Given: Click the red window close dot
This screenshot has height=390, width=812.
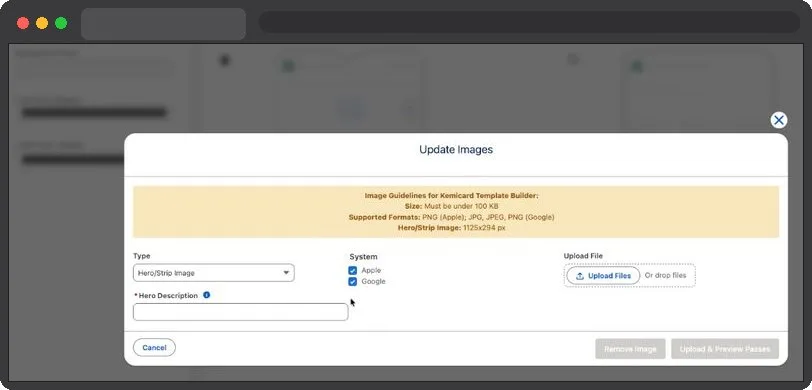Looking at the screenshot, I should click(x=23, y=23).
